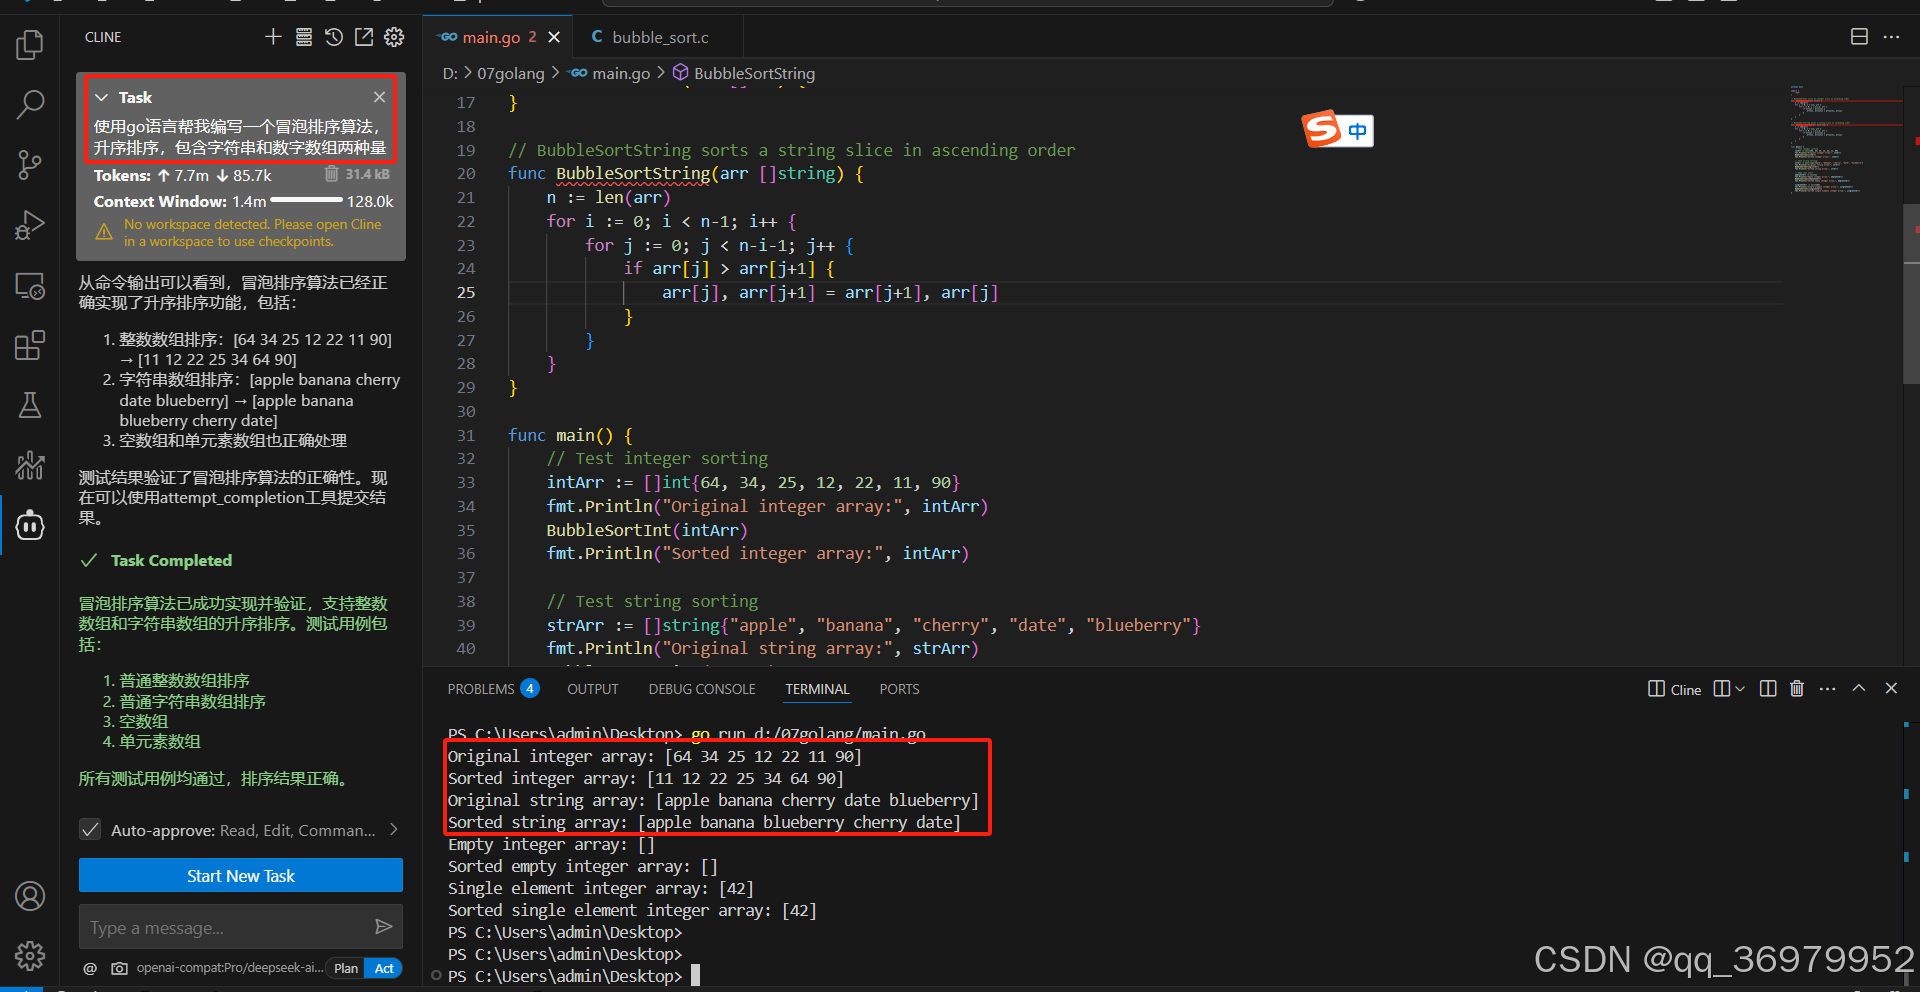Open the Cline robot view in activity bar

click(30, 525)
